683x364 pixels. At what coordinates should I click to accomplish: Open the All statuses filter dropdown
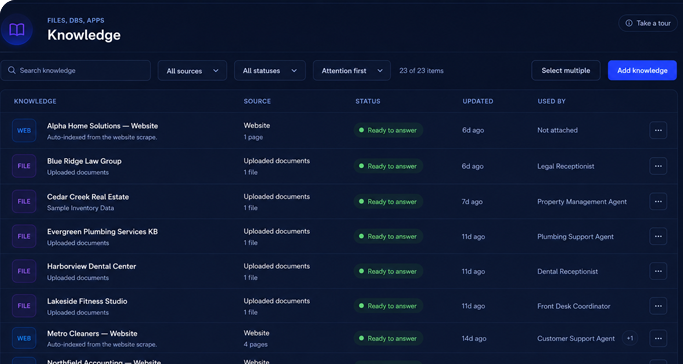click(x=270, y=71)
